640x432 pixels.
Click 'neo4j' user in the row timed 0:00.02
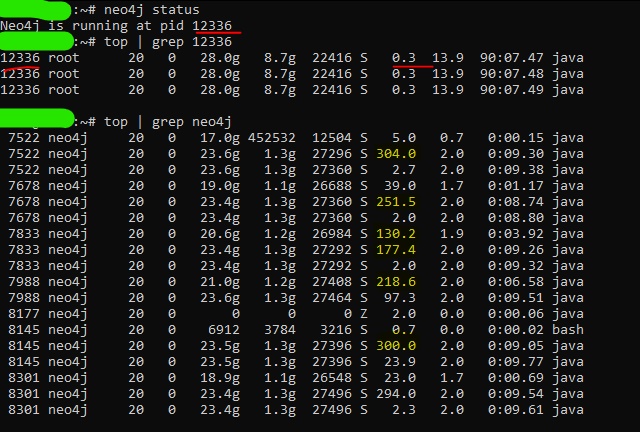[x=68, y=330]
